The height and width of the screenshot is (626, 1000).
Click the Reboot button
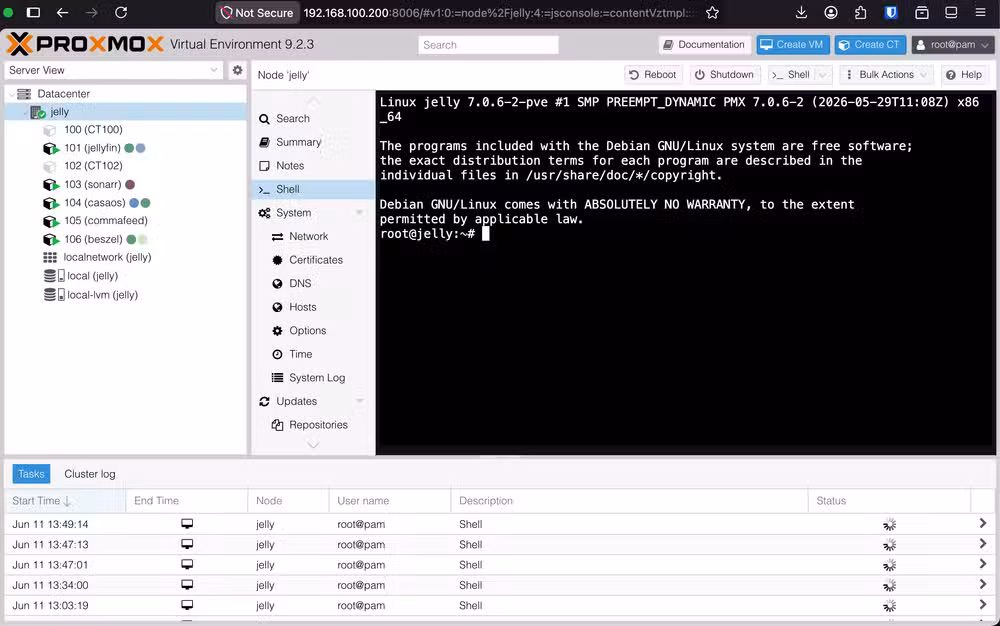point(652,75)
